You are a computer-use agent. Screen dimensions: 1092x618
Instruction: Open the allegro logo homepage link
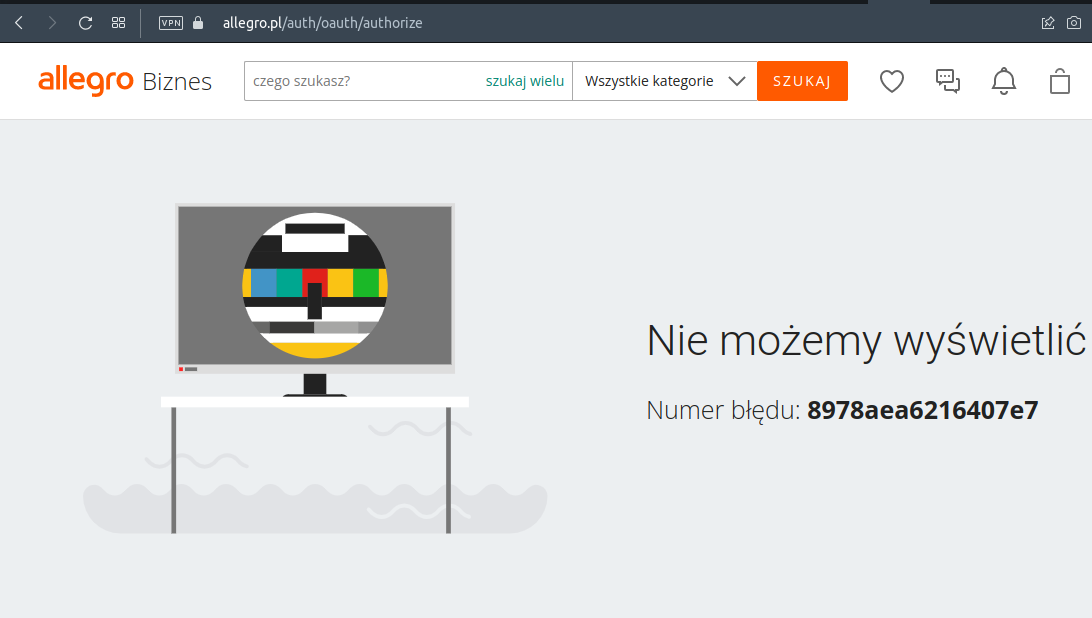pyautogui.click(x=86, y=81)
